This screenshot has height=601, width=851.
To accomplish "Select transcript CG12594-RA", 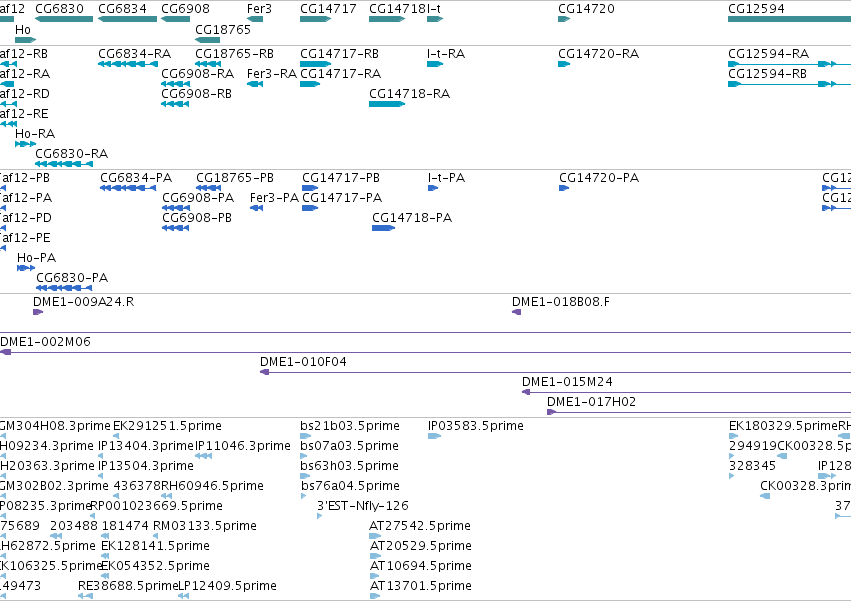I will [x=790, y=64].
